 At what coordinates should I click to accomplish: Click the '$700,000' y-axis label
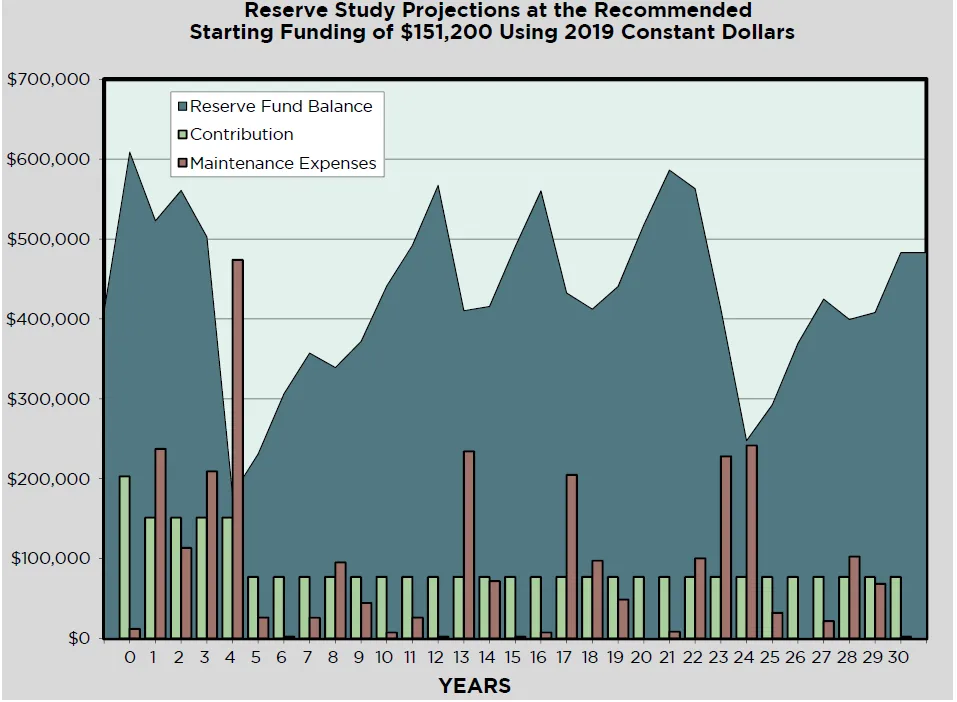[48, 79]
